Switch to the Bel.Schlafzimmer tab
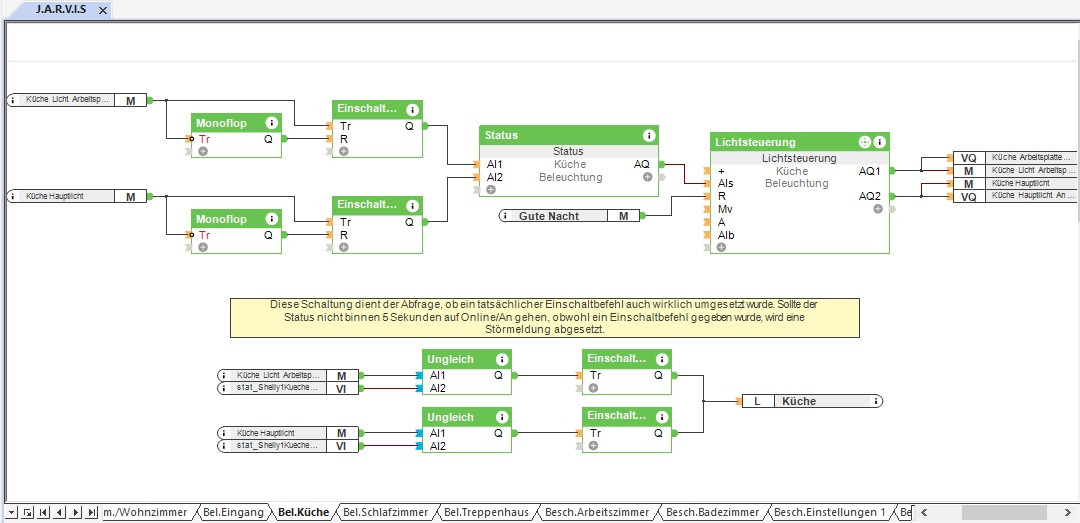This screenshot has height=523, width=1080. [386, 512]
